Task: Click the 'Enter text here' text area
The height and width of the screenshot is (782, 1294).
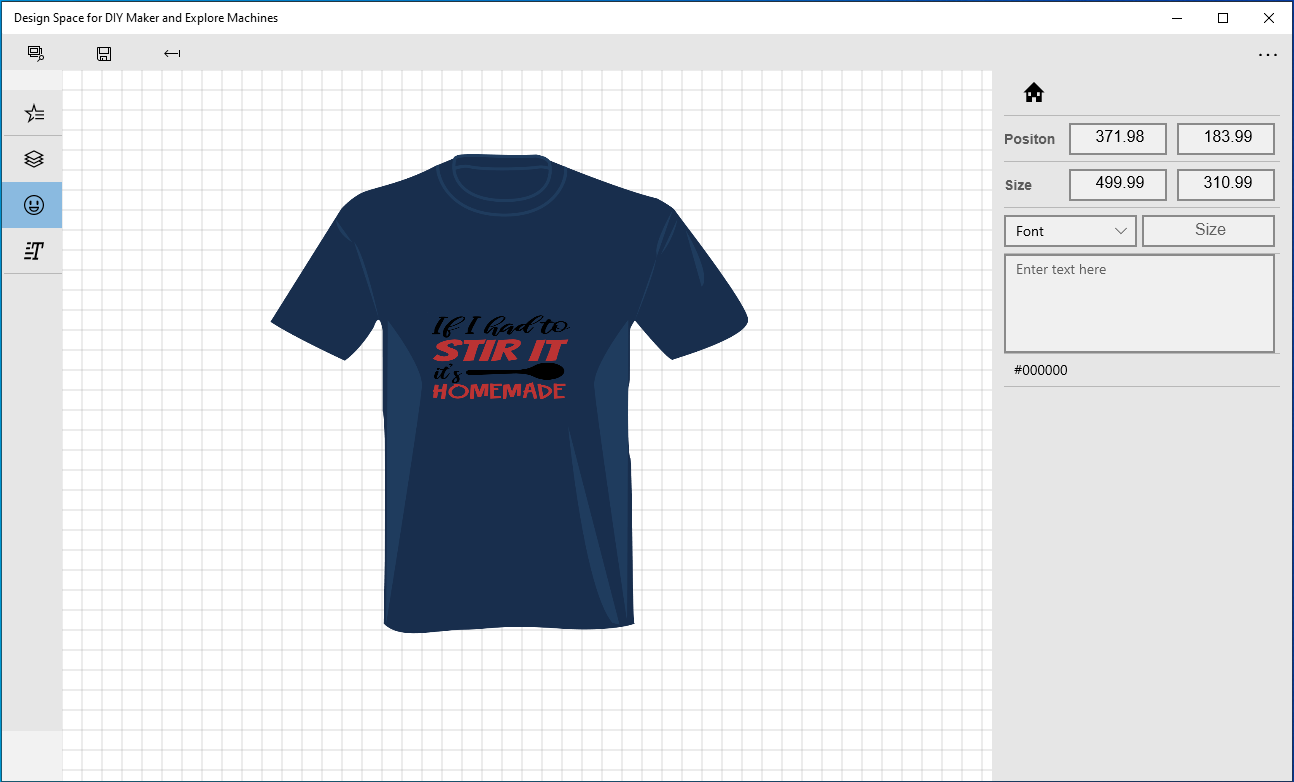Action: click(x=1139, y=303)
